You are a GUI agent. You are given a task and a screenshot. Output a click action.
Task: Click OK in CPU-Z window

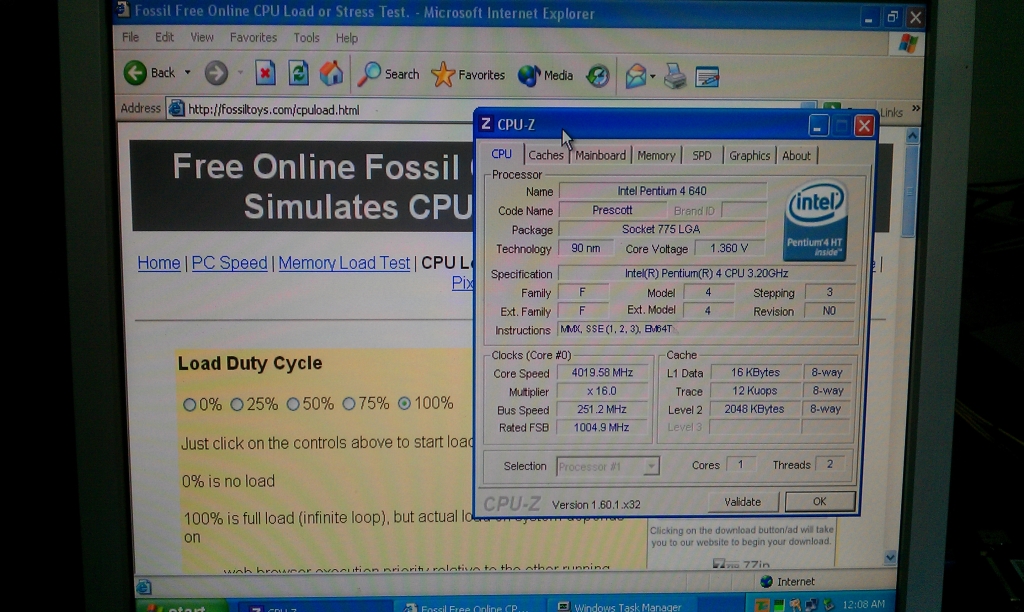pyautogui.click(x=820, y=501)
